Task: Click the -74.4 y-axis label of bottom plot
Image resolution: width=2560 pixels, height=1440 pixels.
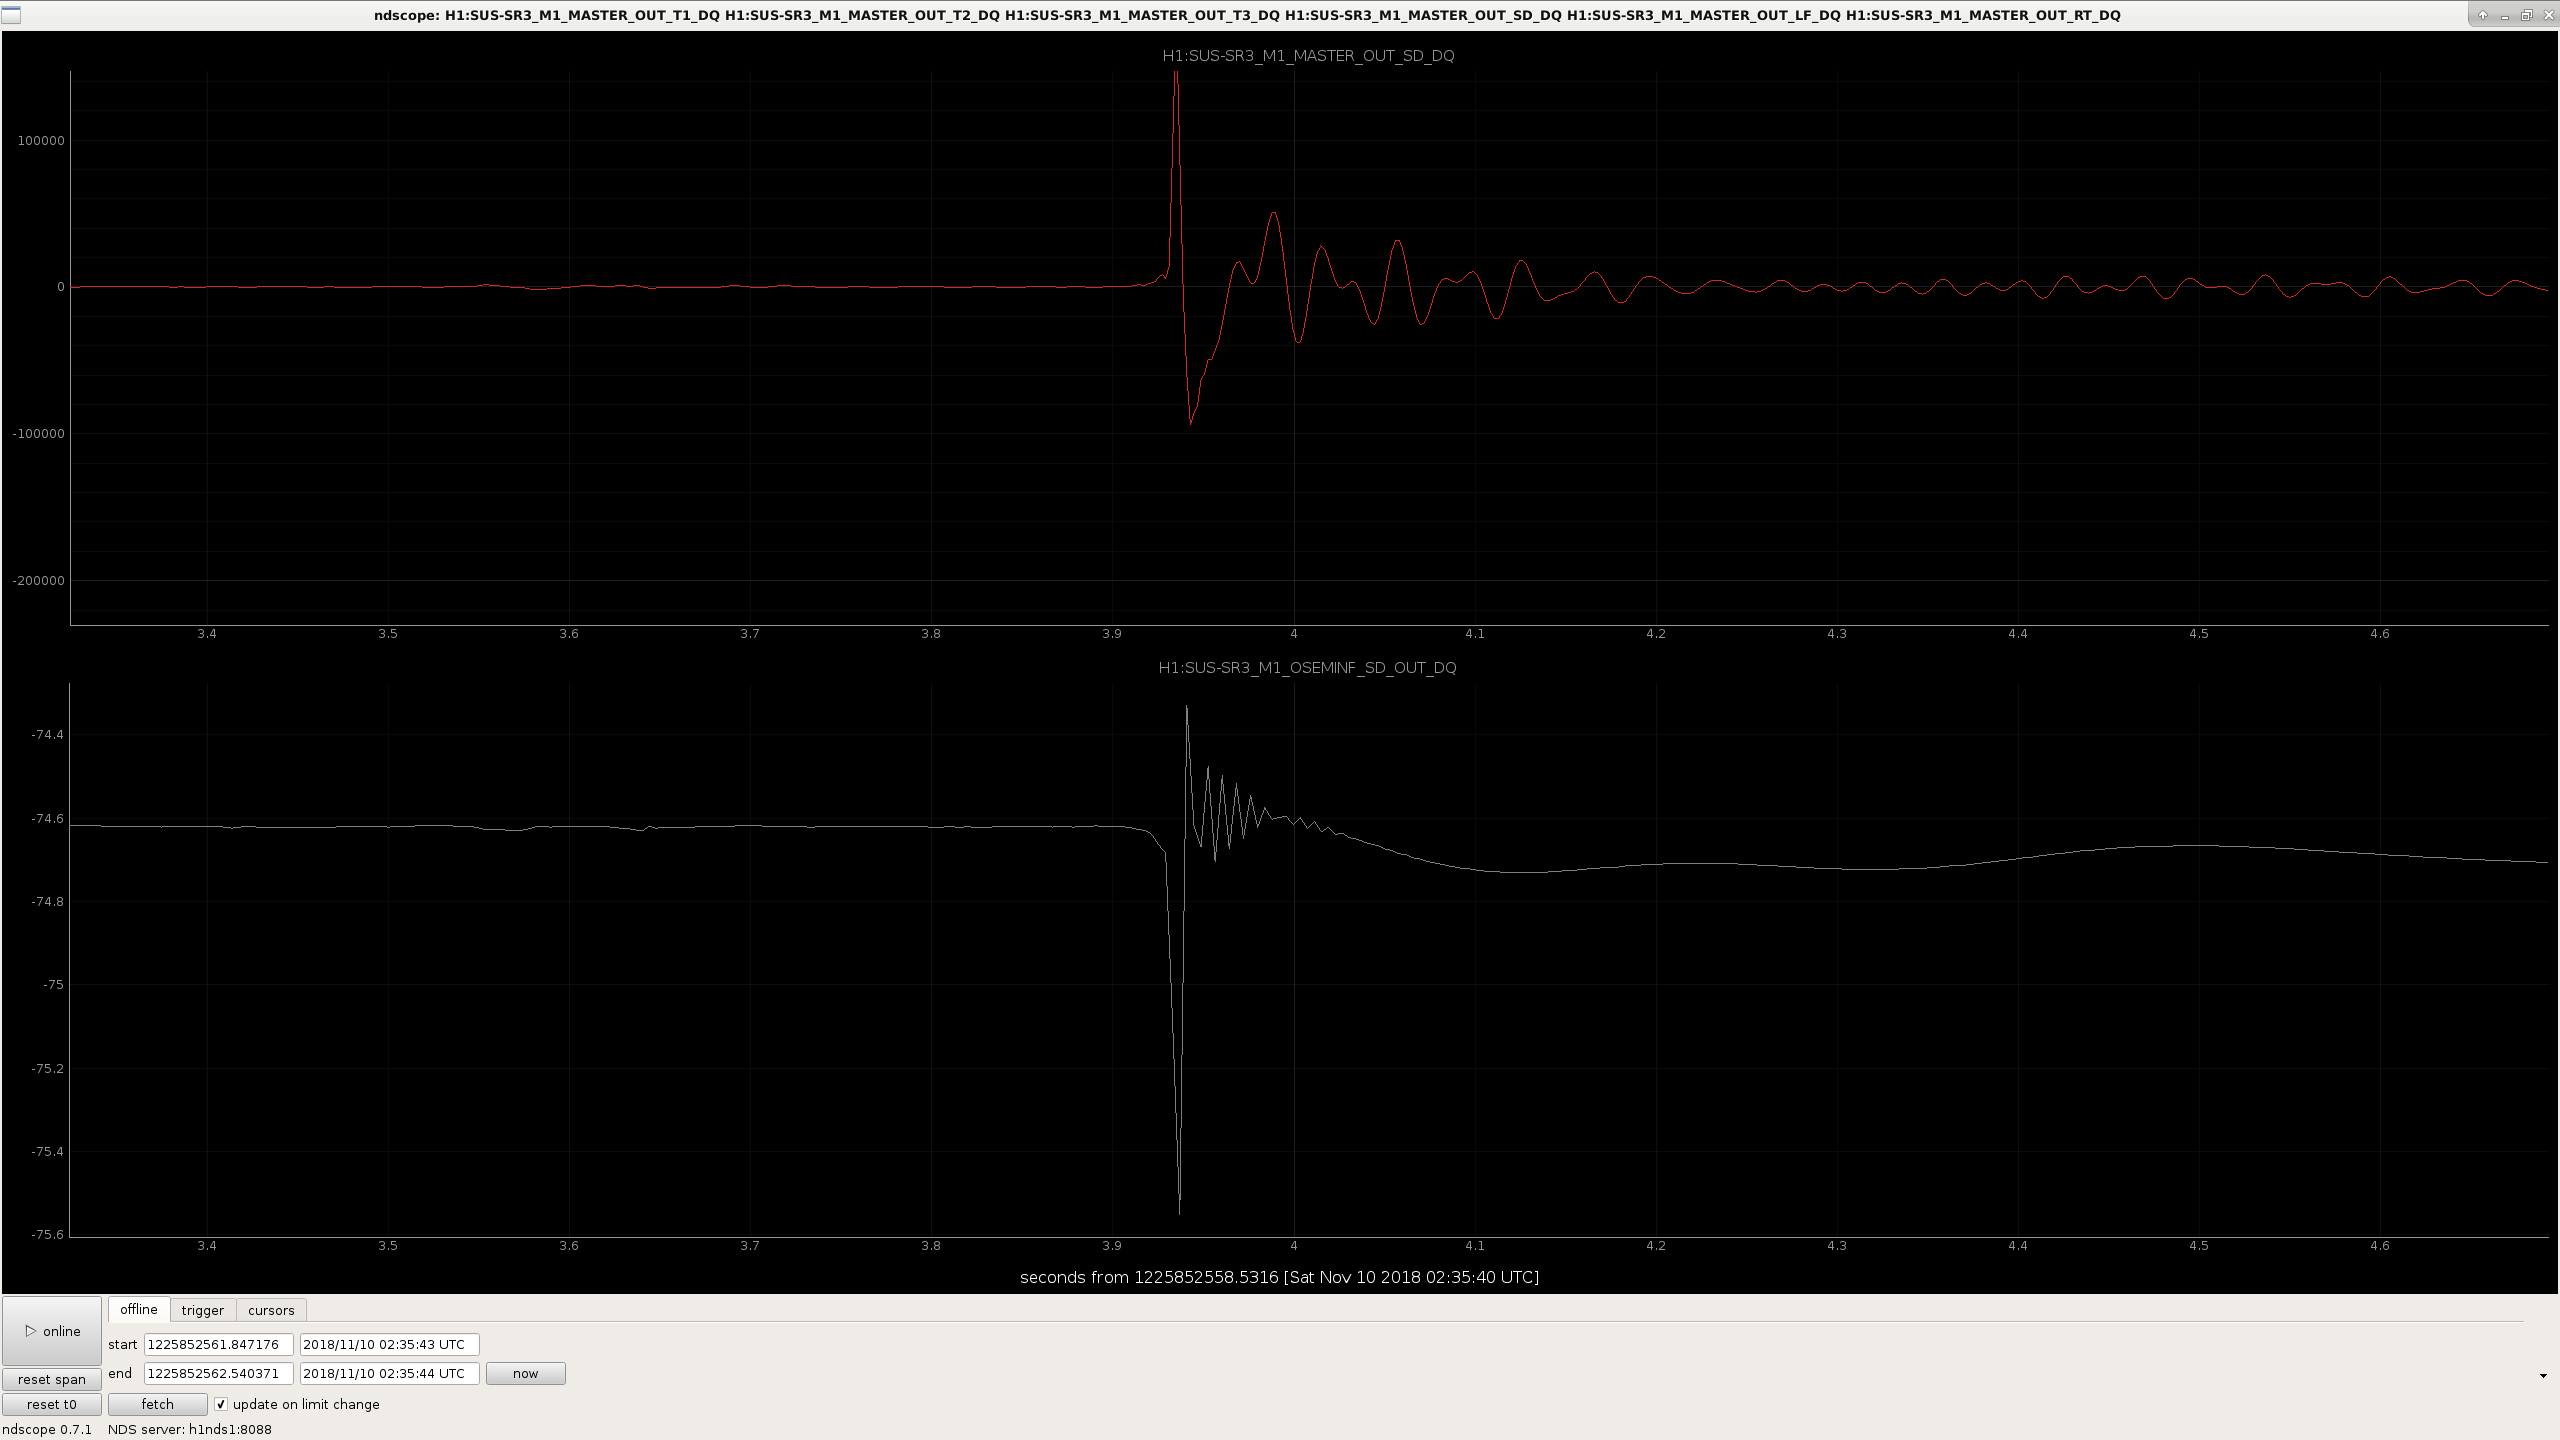Action: tap(47, 735)
